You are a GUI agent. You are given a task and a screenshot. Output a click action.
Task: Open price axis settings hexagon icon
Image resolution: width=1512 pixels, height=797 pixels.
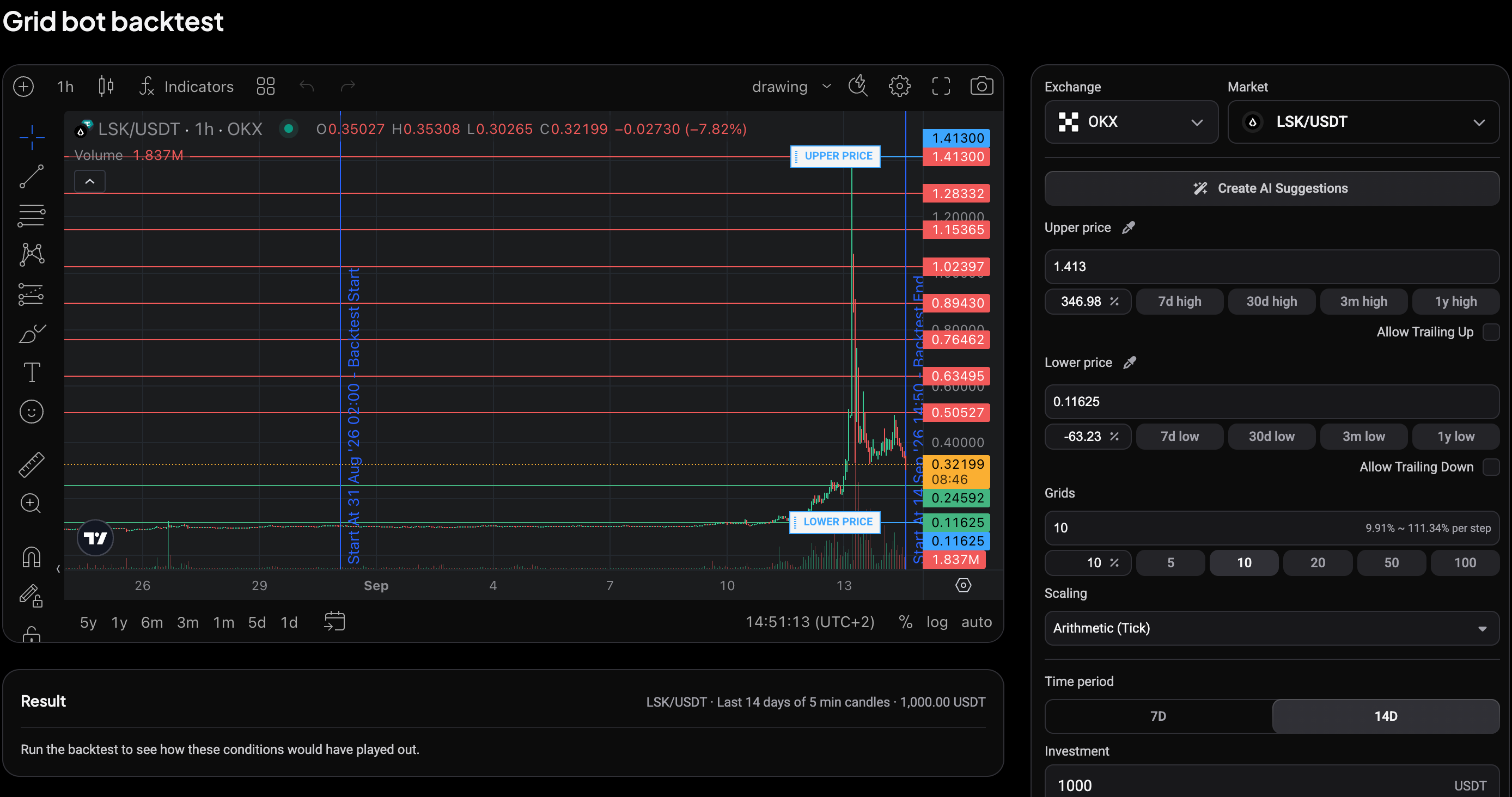(x=963, y=585)
